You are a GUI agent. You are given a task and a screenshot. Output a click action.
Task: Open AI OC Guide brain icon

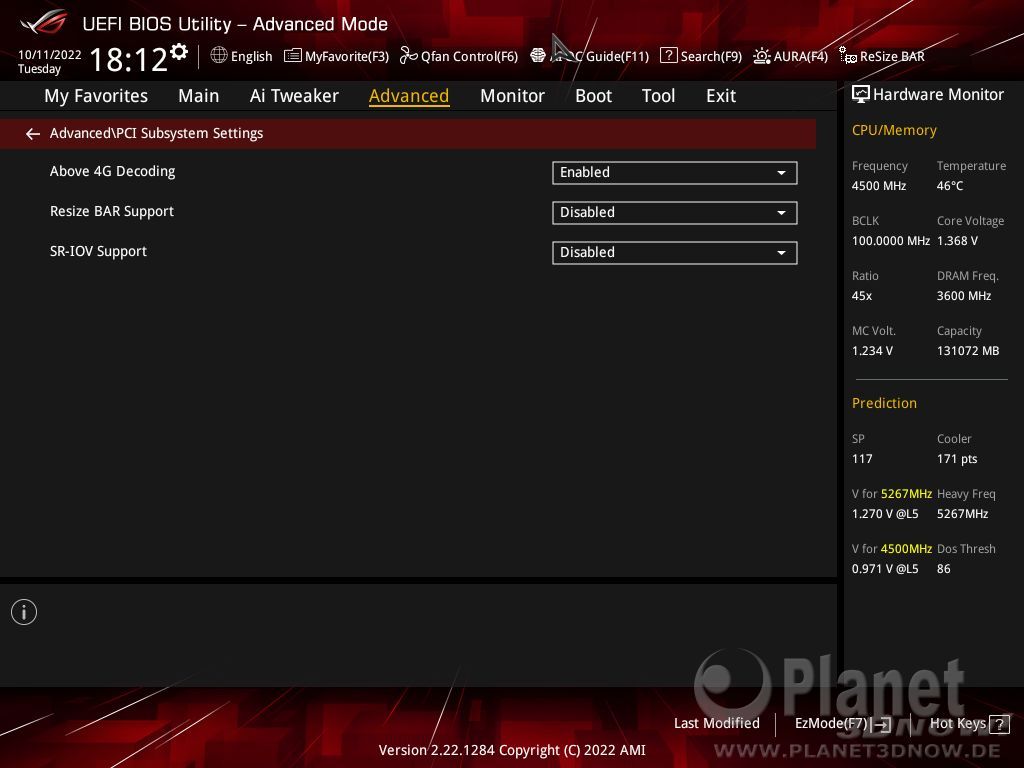click(537, 56)
